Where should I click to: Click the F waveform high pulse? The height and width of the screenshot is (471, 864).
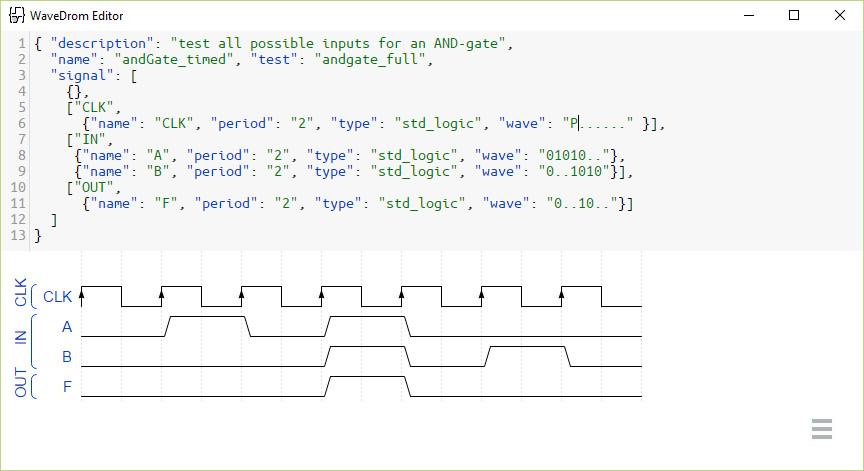point(366,377)
